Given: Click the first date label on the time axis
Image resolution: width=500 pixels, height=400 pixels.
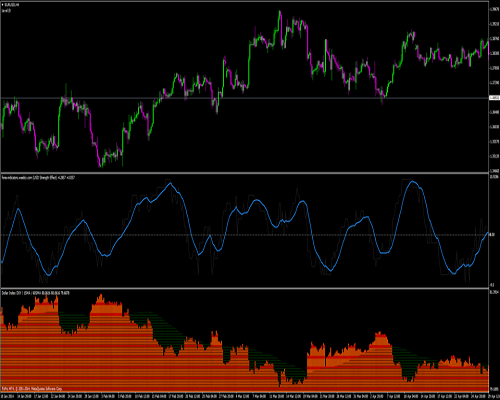Looking at the screenshot, I should tap(8, 397).
